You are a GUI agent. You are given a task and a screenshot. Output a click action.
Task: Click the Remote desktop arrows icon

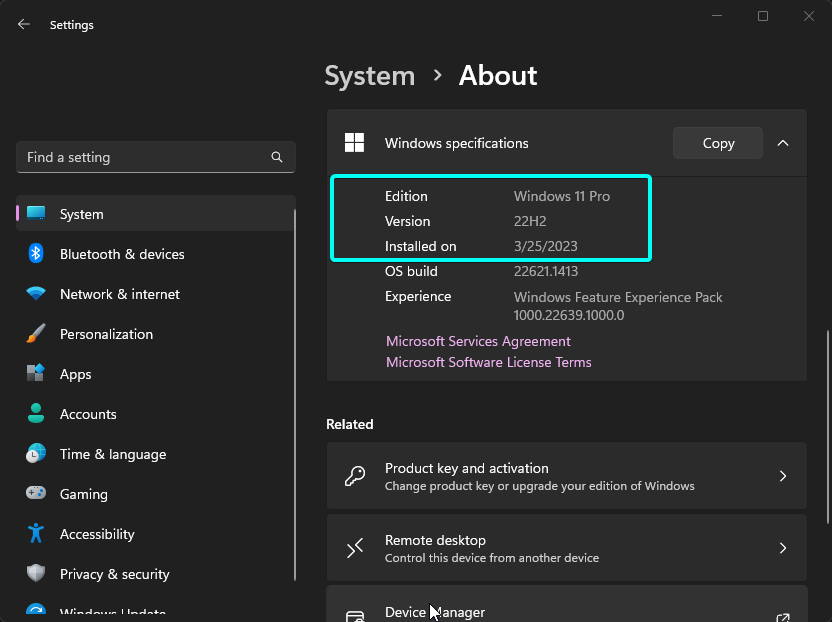pos(355,548)
